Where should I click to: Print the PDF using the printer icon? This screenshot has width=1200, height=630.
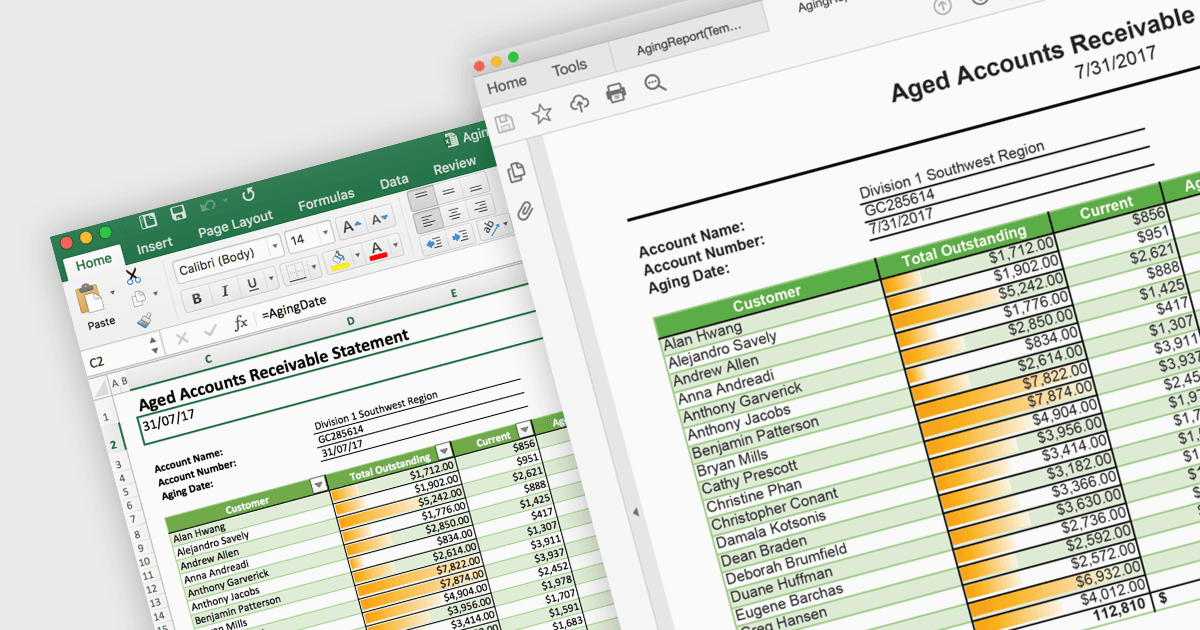click(616, 93)
